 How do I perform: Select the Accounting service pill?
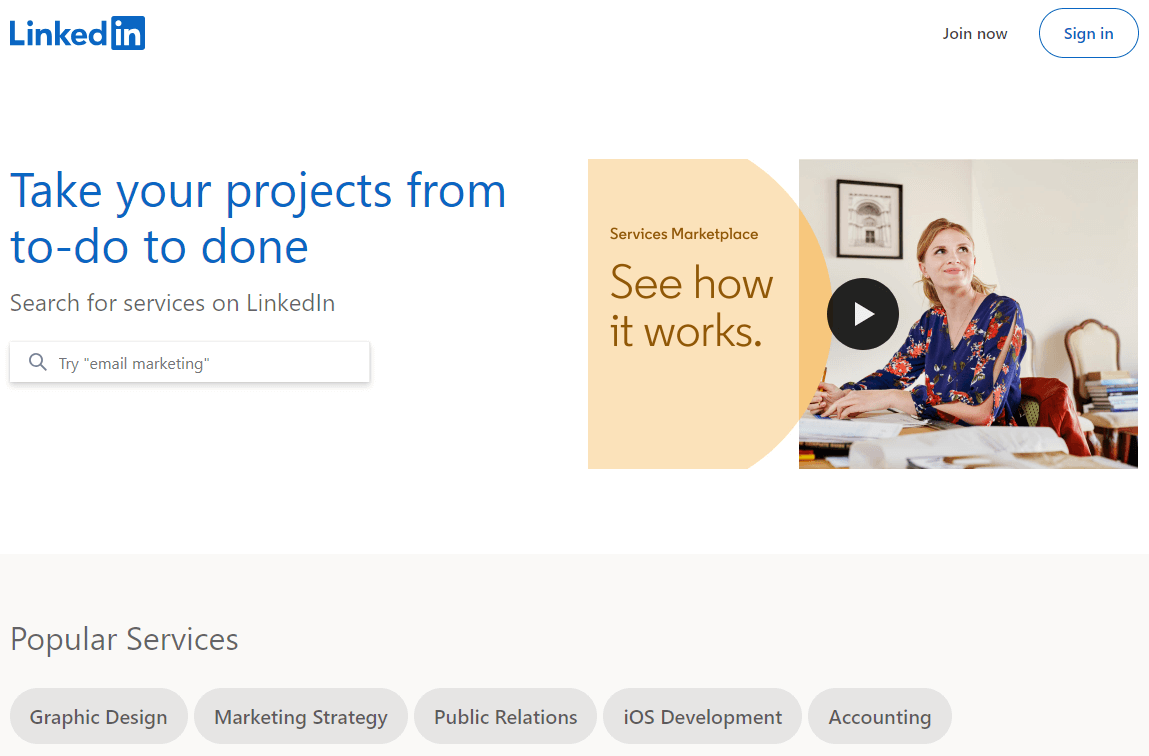point(879,717)
